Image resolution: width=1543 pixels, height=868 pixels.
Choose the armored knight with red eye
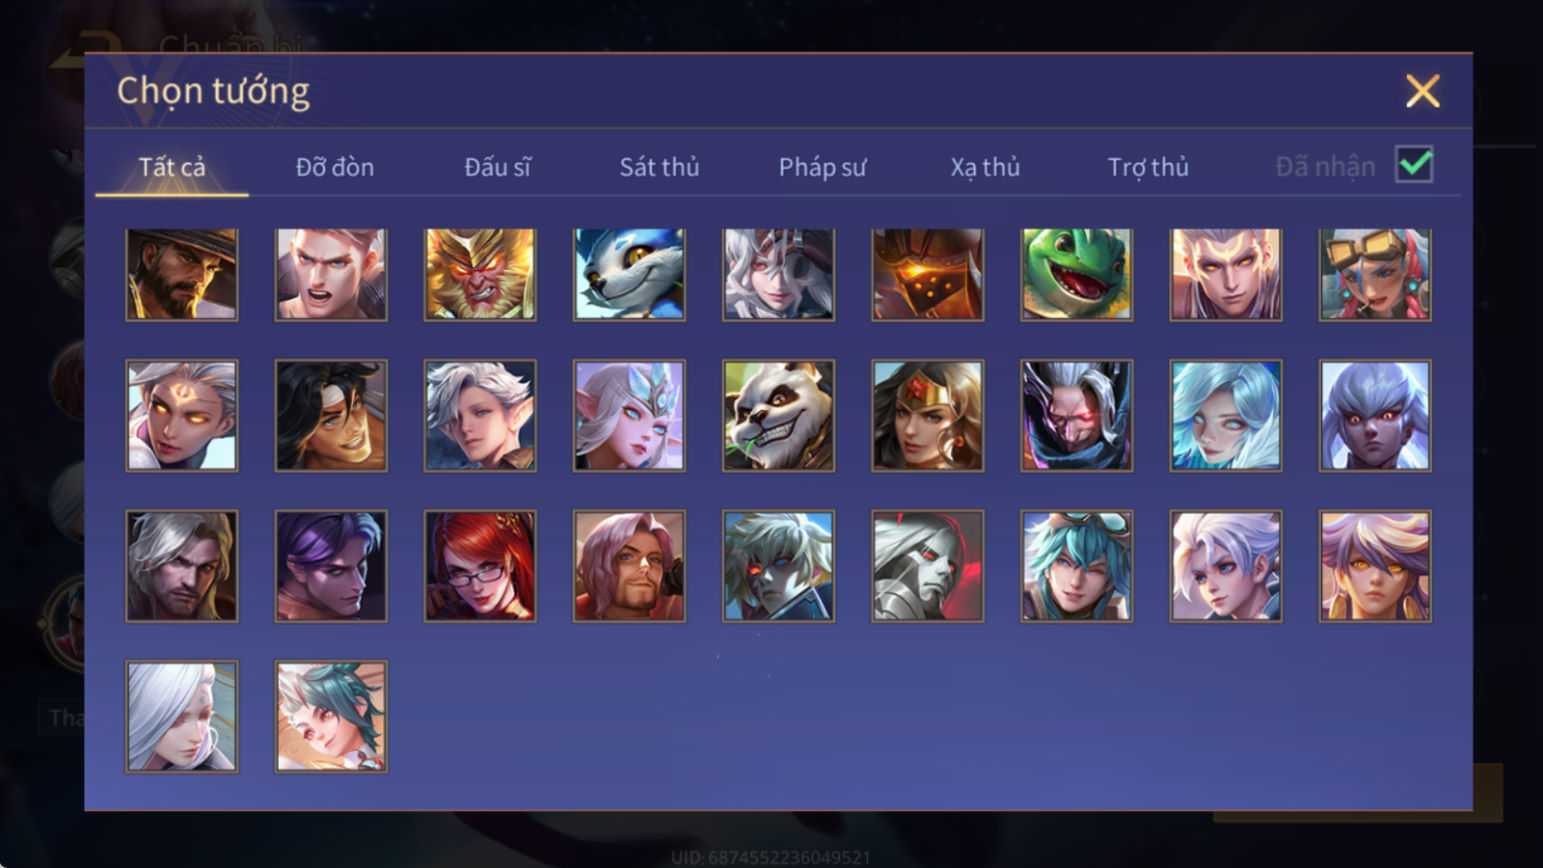927,566
